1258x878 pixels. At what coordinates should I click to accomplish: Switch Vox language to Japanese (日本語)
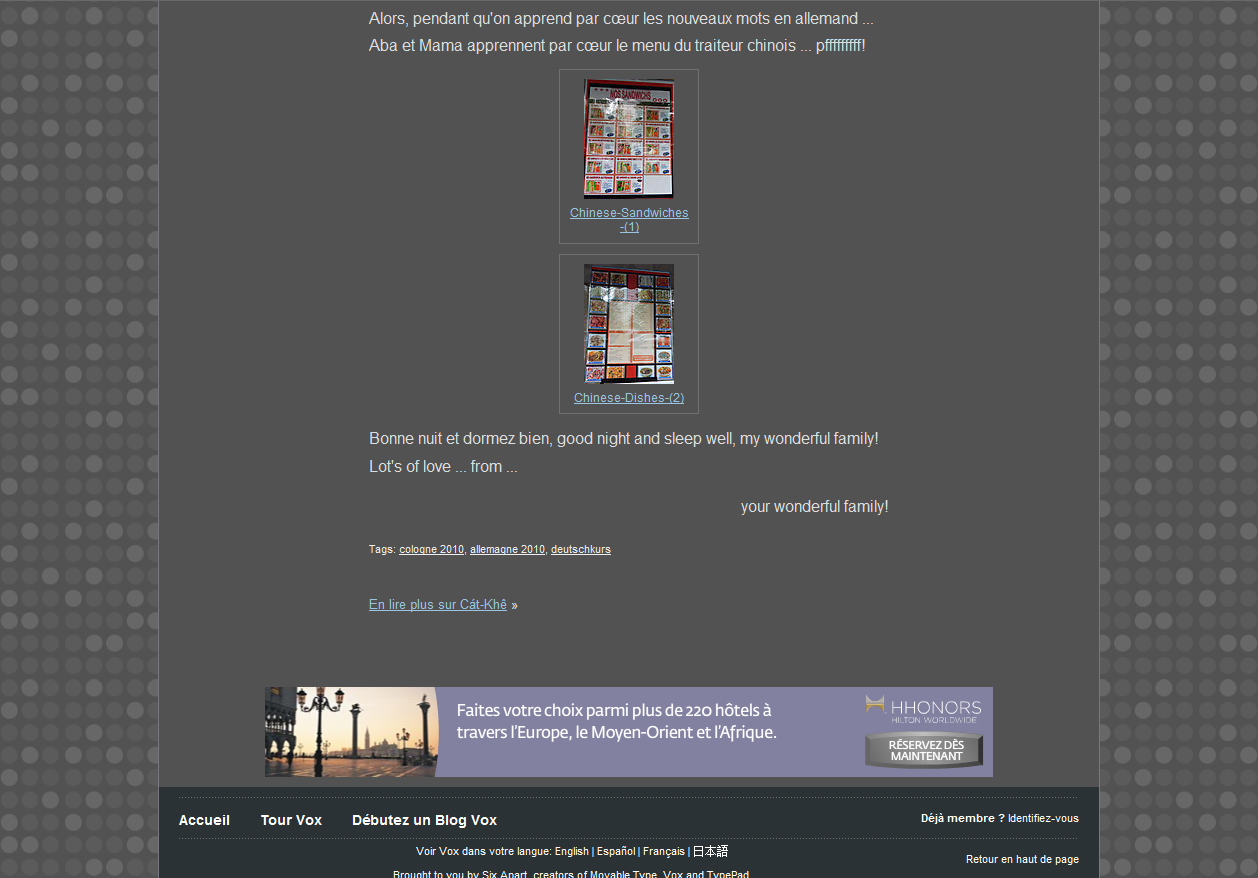710,852
